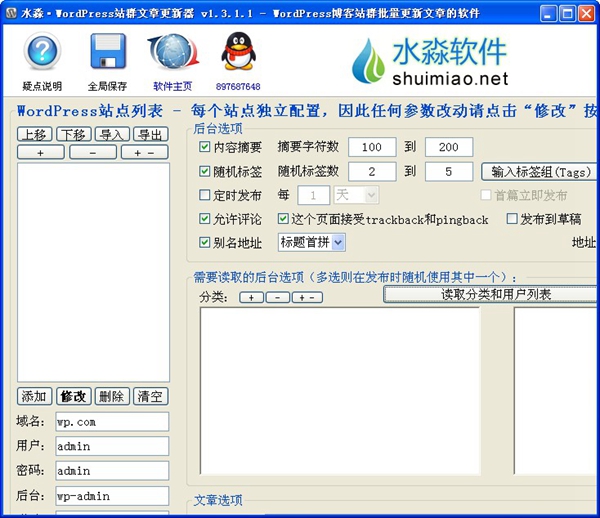
Task: Open the 疑点说明 help icon
Action: coord(42,51)
